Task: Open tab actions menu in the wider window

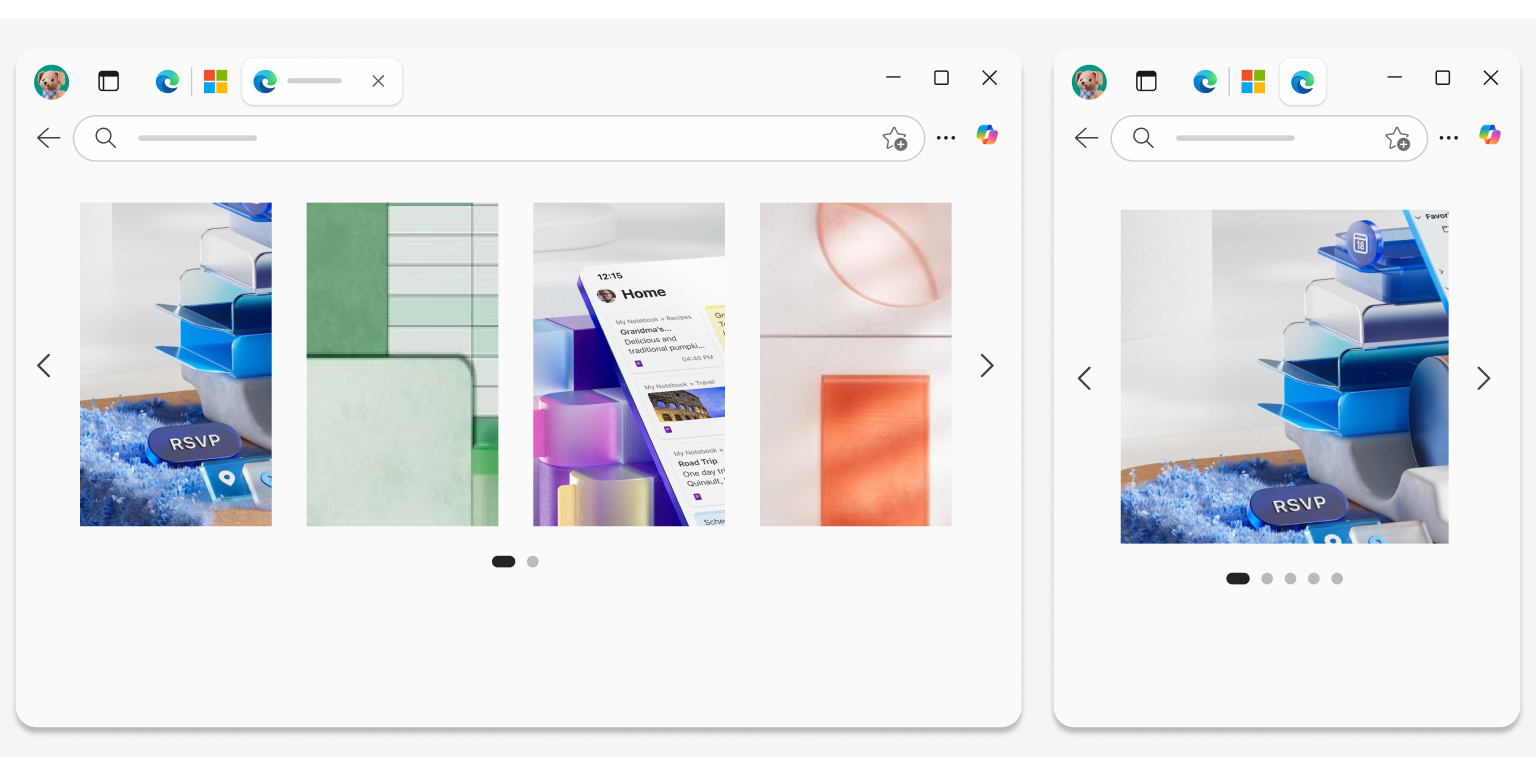Action: (x=108, y=82)
